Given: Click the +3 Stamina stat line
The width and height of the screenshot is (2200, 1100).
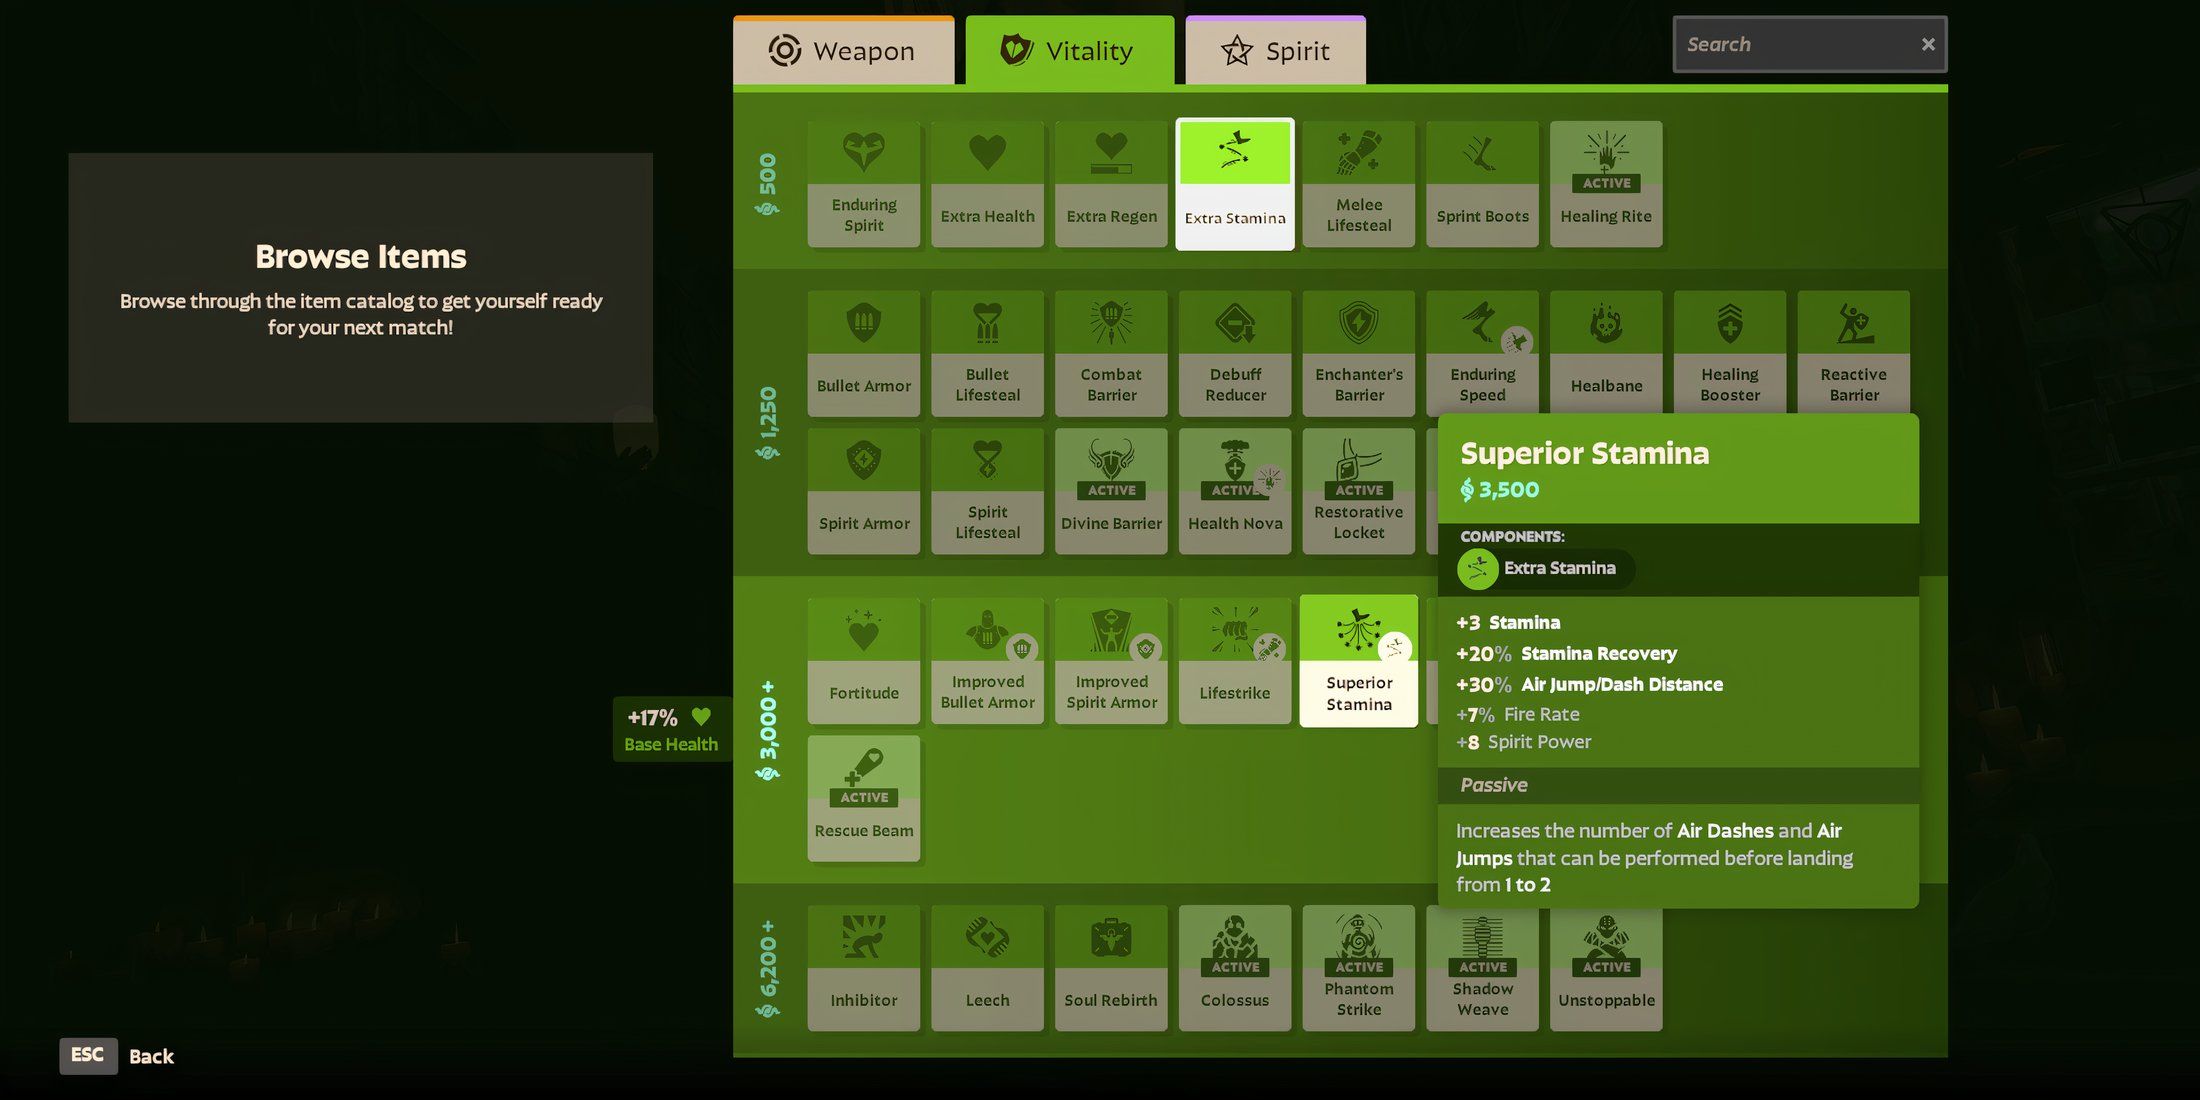Looking at the screenshot, I should click(1507, 622).
